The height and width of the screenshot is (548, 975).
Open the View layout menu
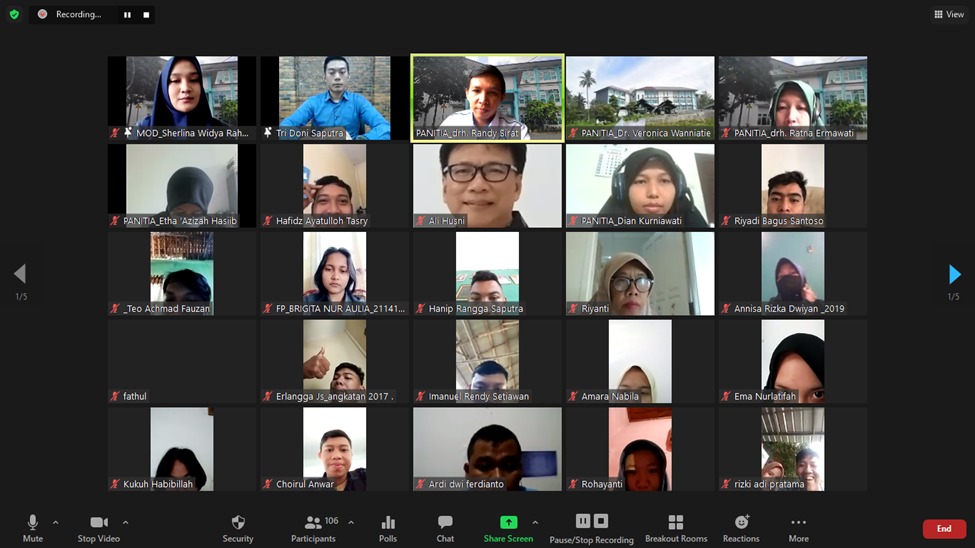tap(949, 14)
